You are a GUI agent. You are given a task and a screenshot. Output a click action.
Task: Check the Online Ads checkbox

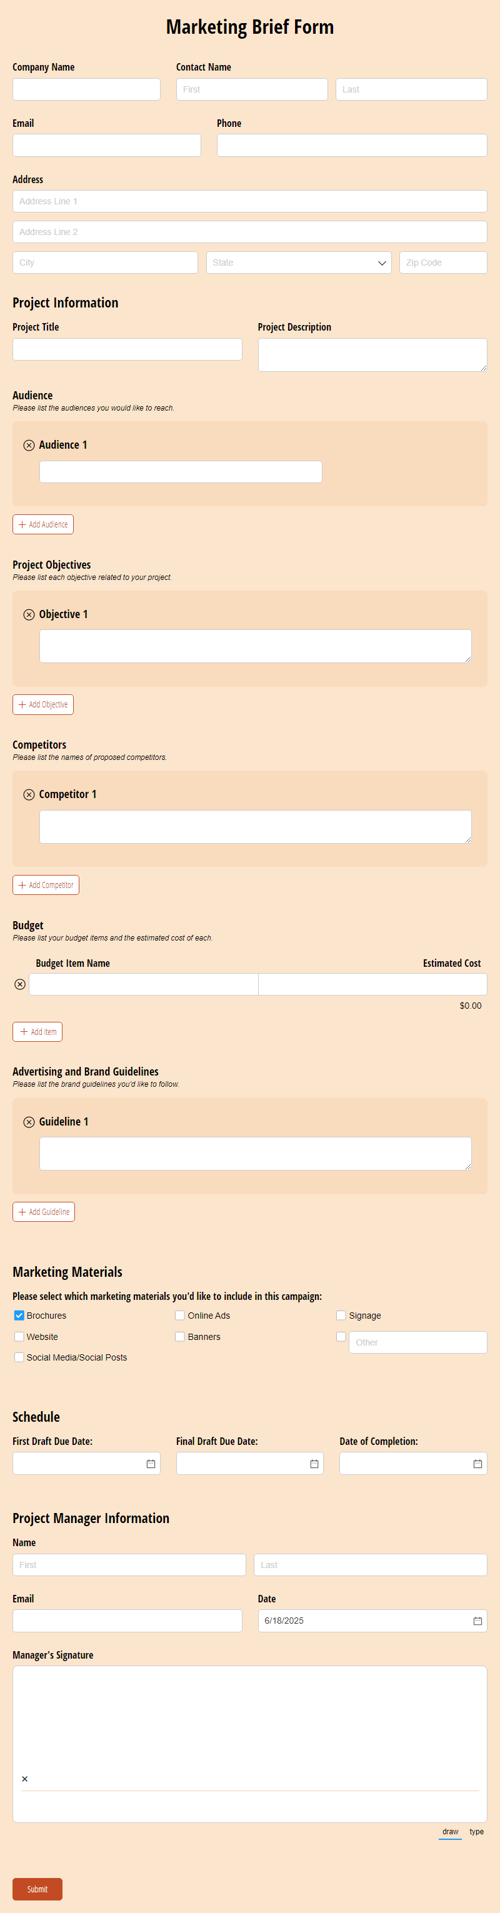coord(180,1316)
